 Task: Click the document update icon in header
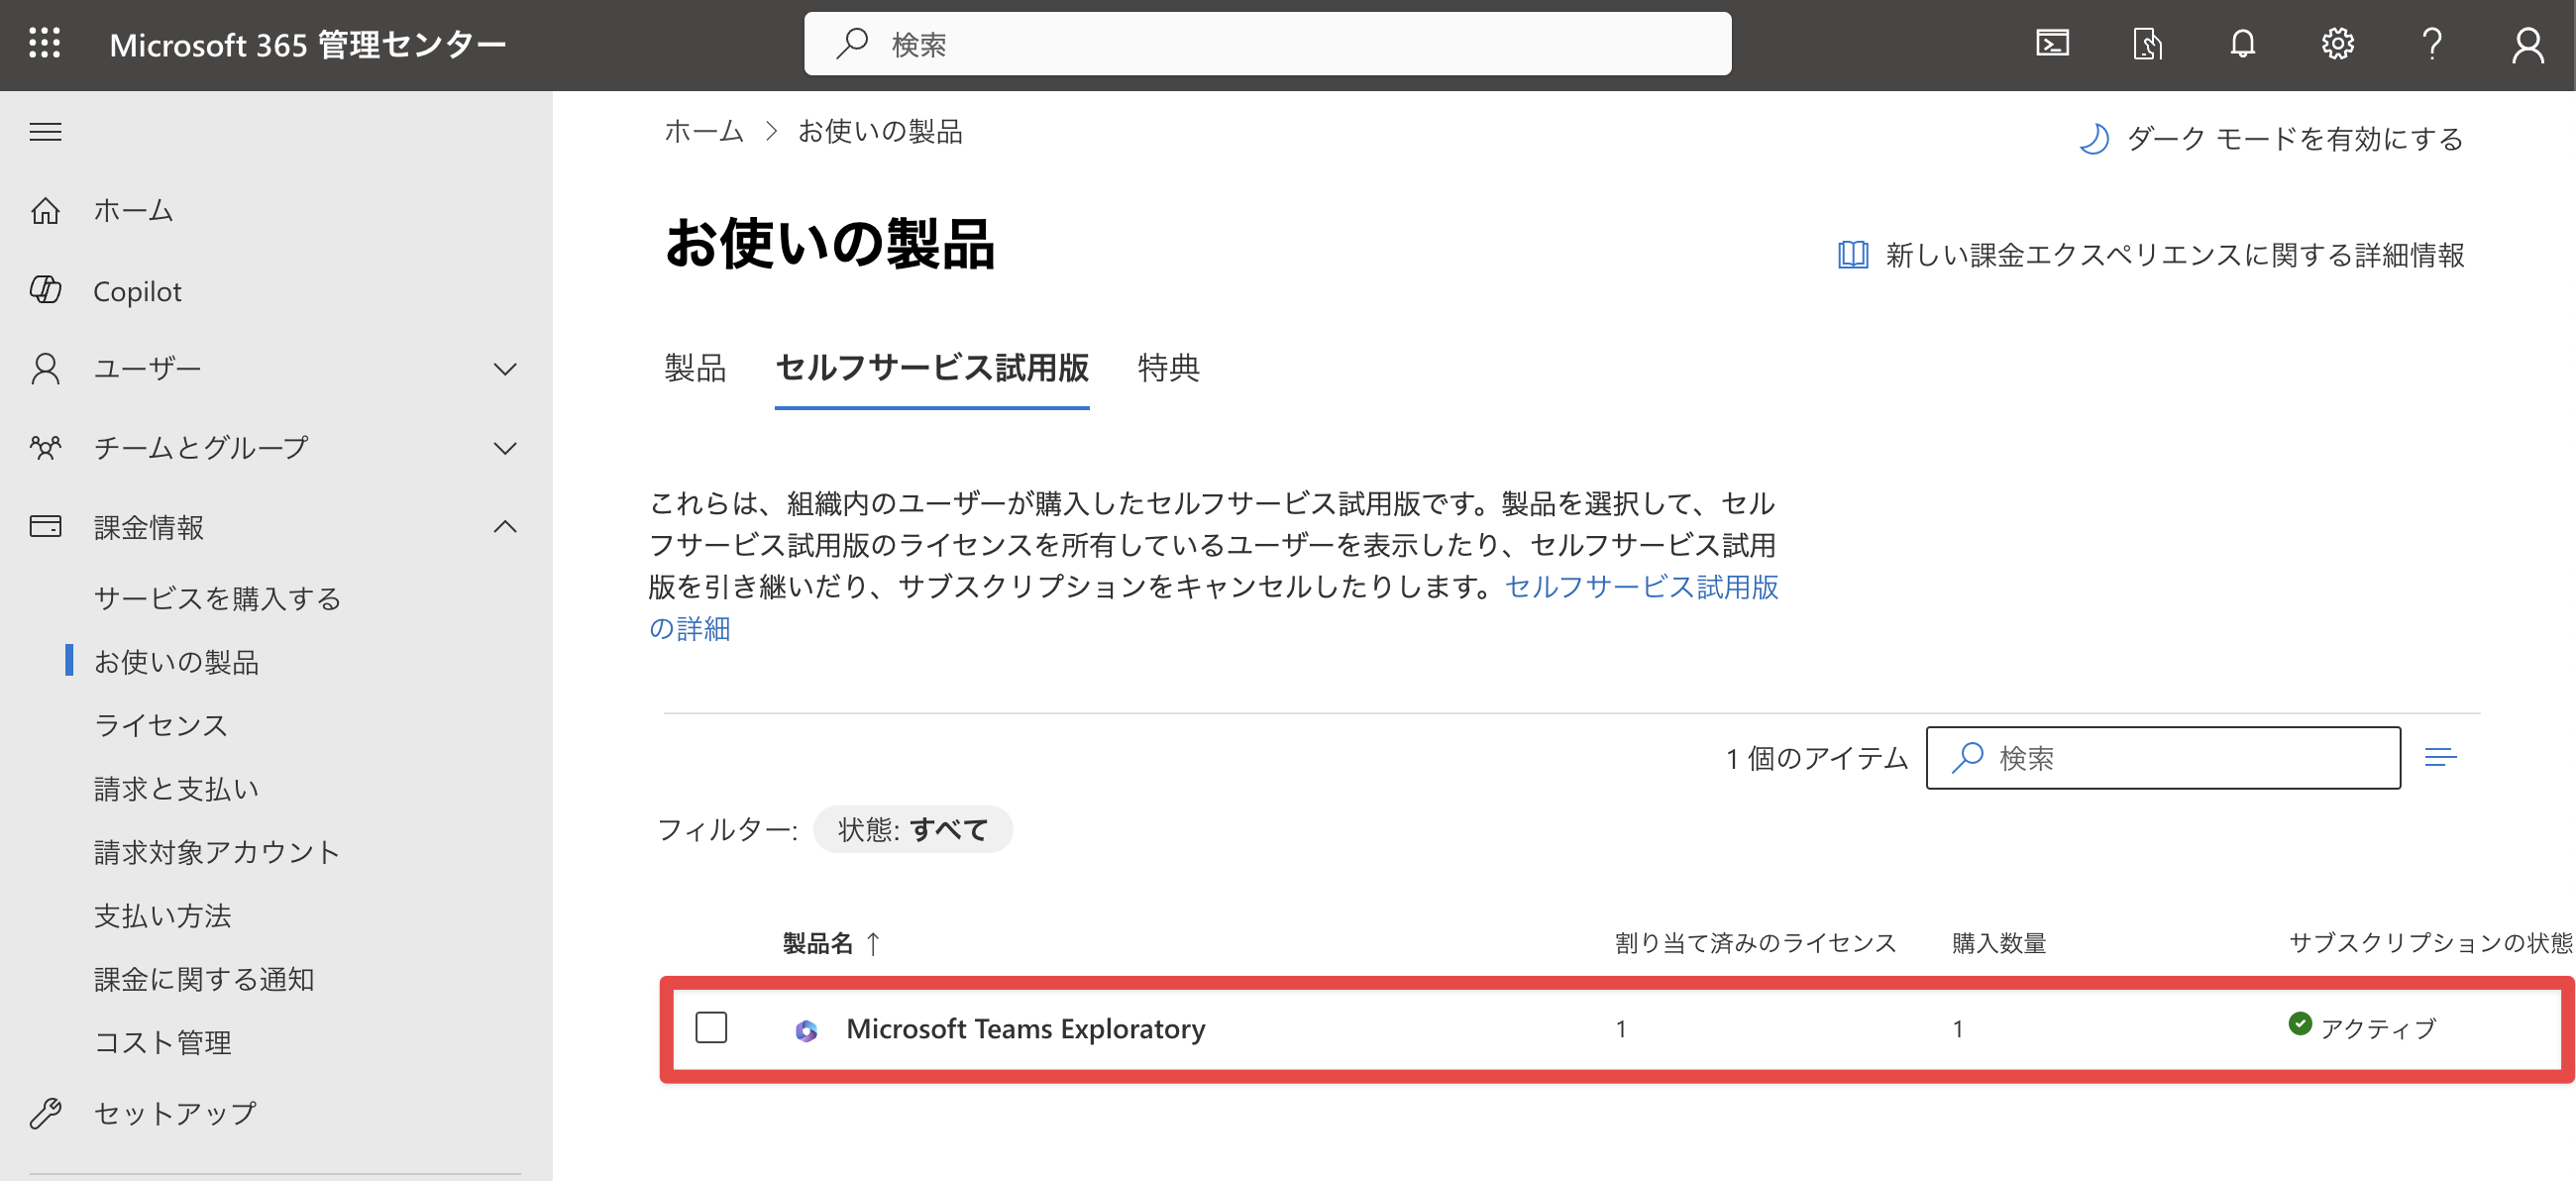click(2147, 44)
